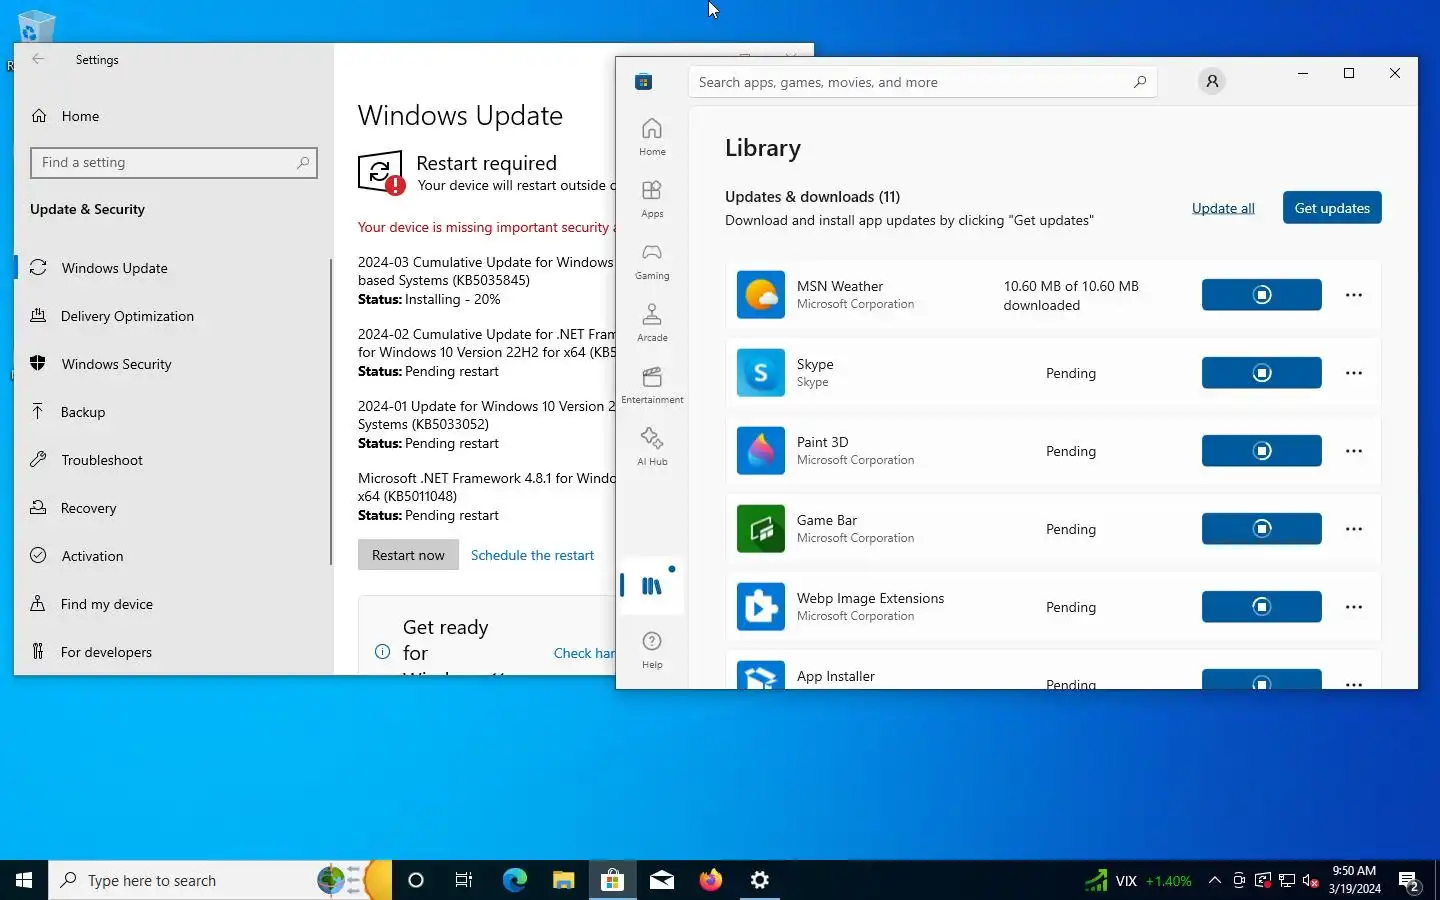Open Mail from the taskbar

pos(661,880)
